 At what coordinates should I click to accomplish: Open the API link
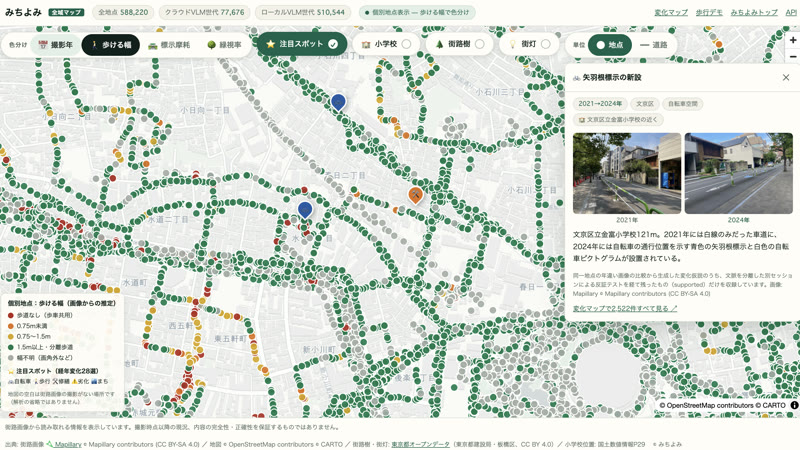[x=791, y=12]
